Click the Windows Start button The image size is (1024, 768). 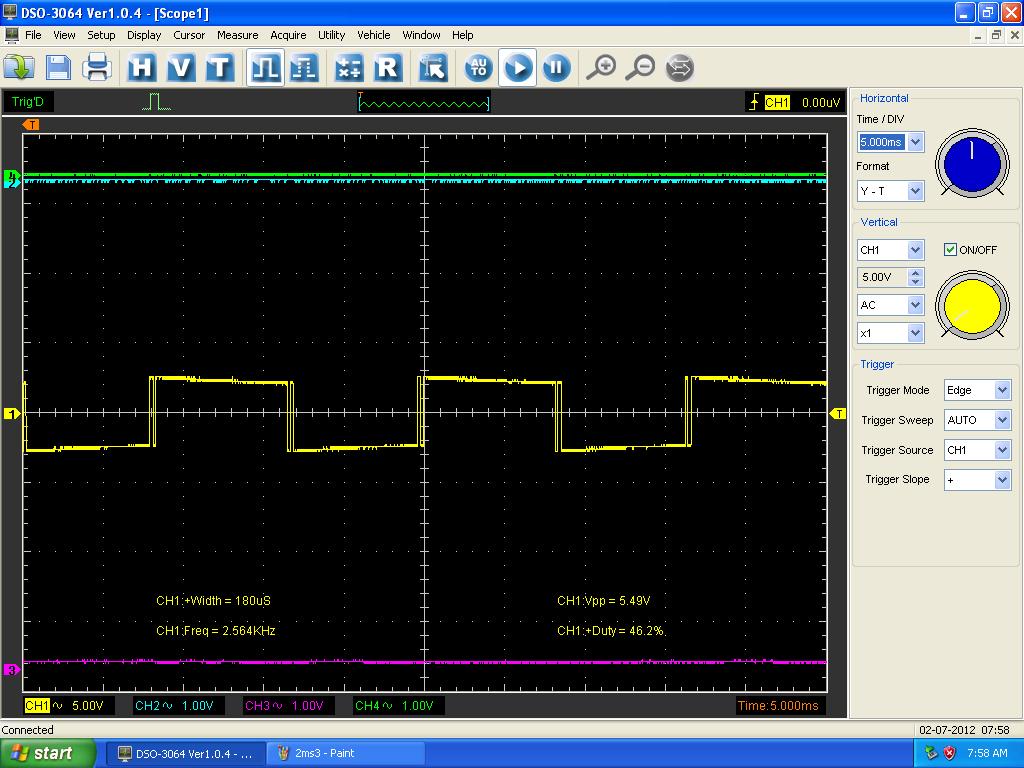click(48, 753)
